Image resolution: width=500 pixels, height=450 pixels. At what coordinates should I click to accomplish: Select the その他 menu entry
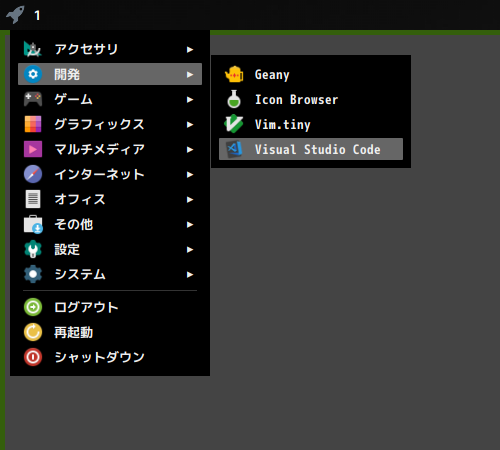[x=110, y=224]
